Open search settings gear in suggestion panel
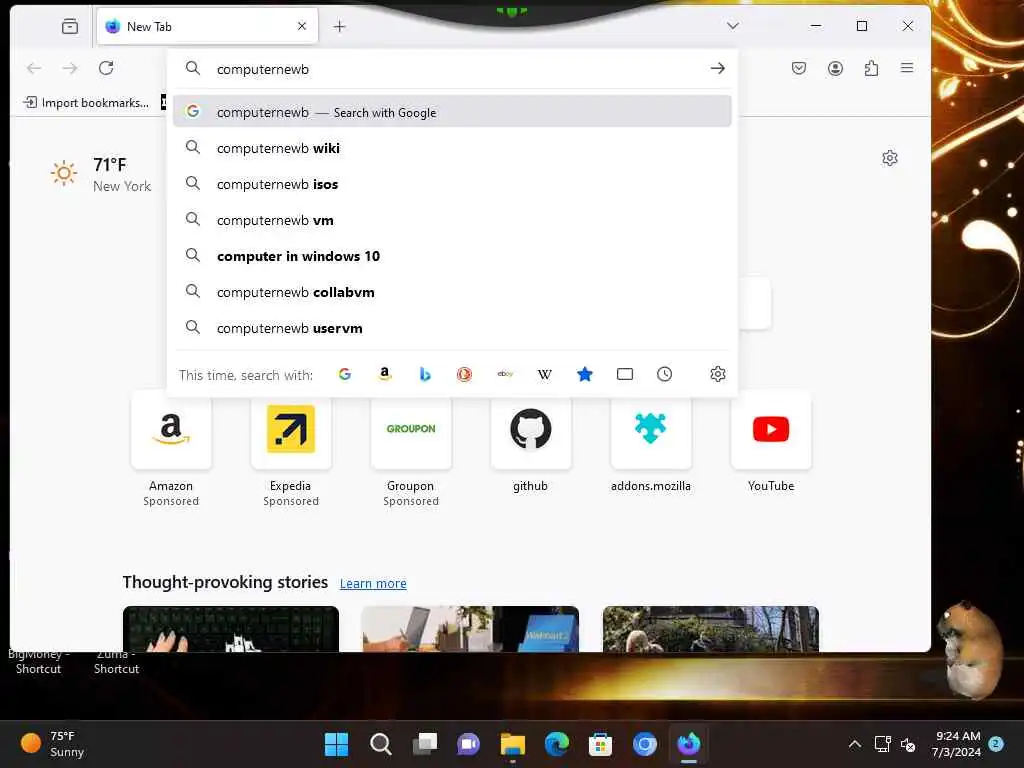The image size is (1024, 768). (x=718, y=374)
